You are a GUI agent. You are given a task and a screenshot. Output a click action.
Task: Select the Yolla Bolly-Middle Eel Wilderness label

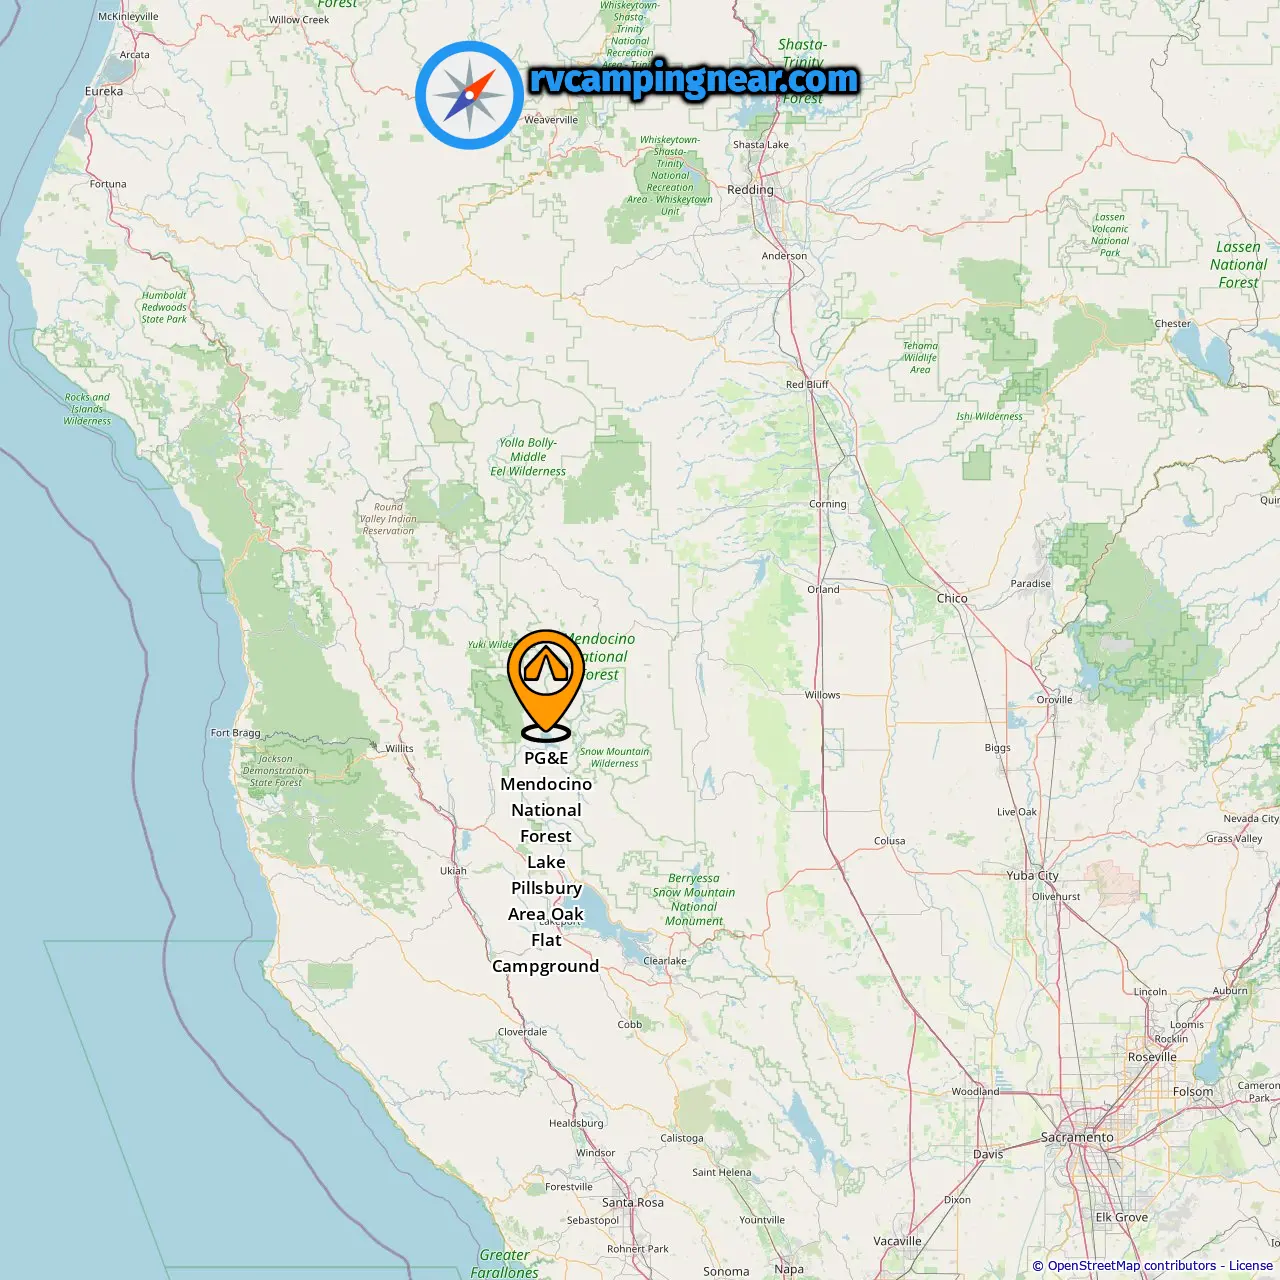(x=528, y=457)
